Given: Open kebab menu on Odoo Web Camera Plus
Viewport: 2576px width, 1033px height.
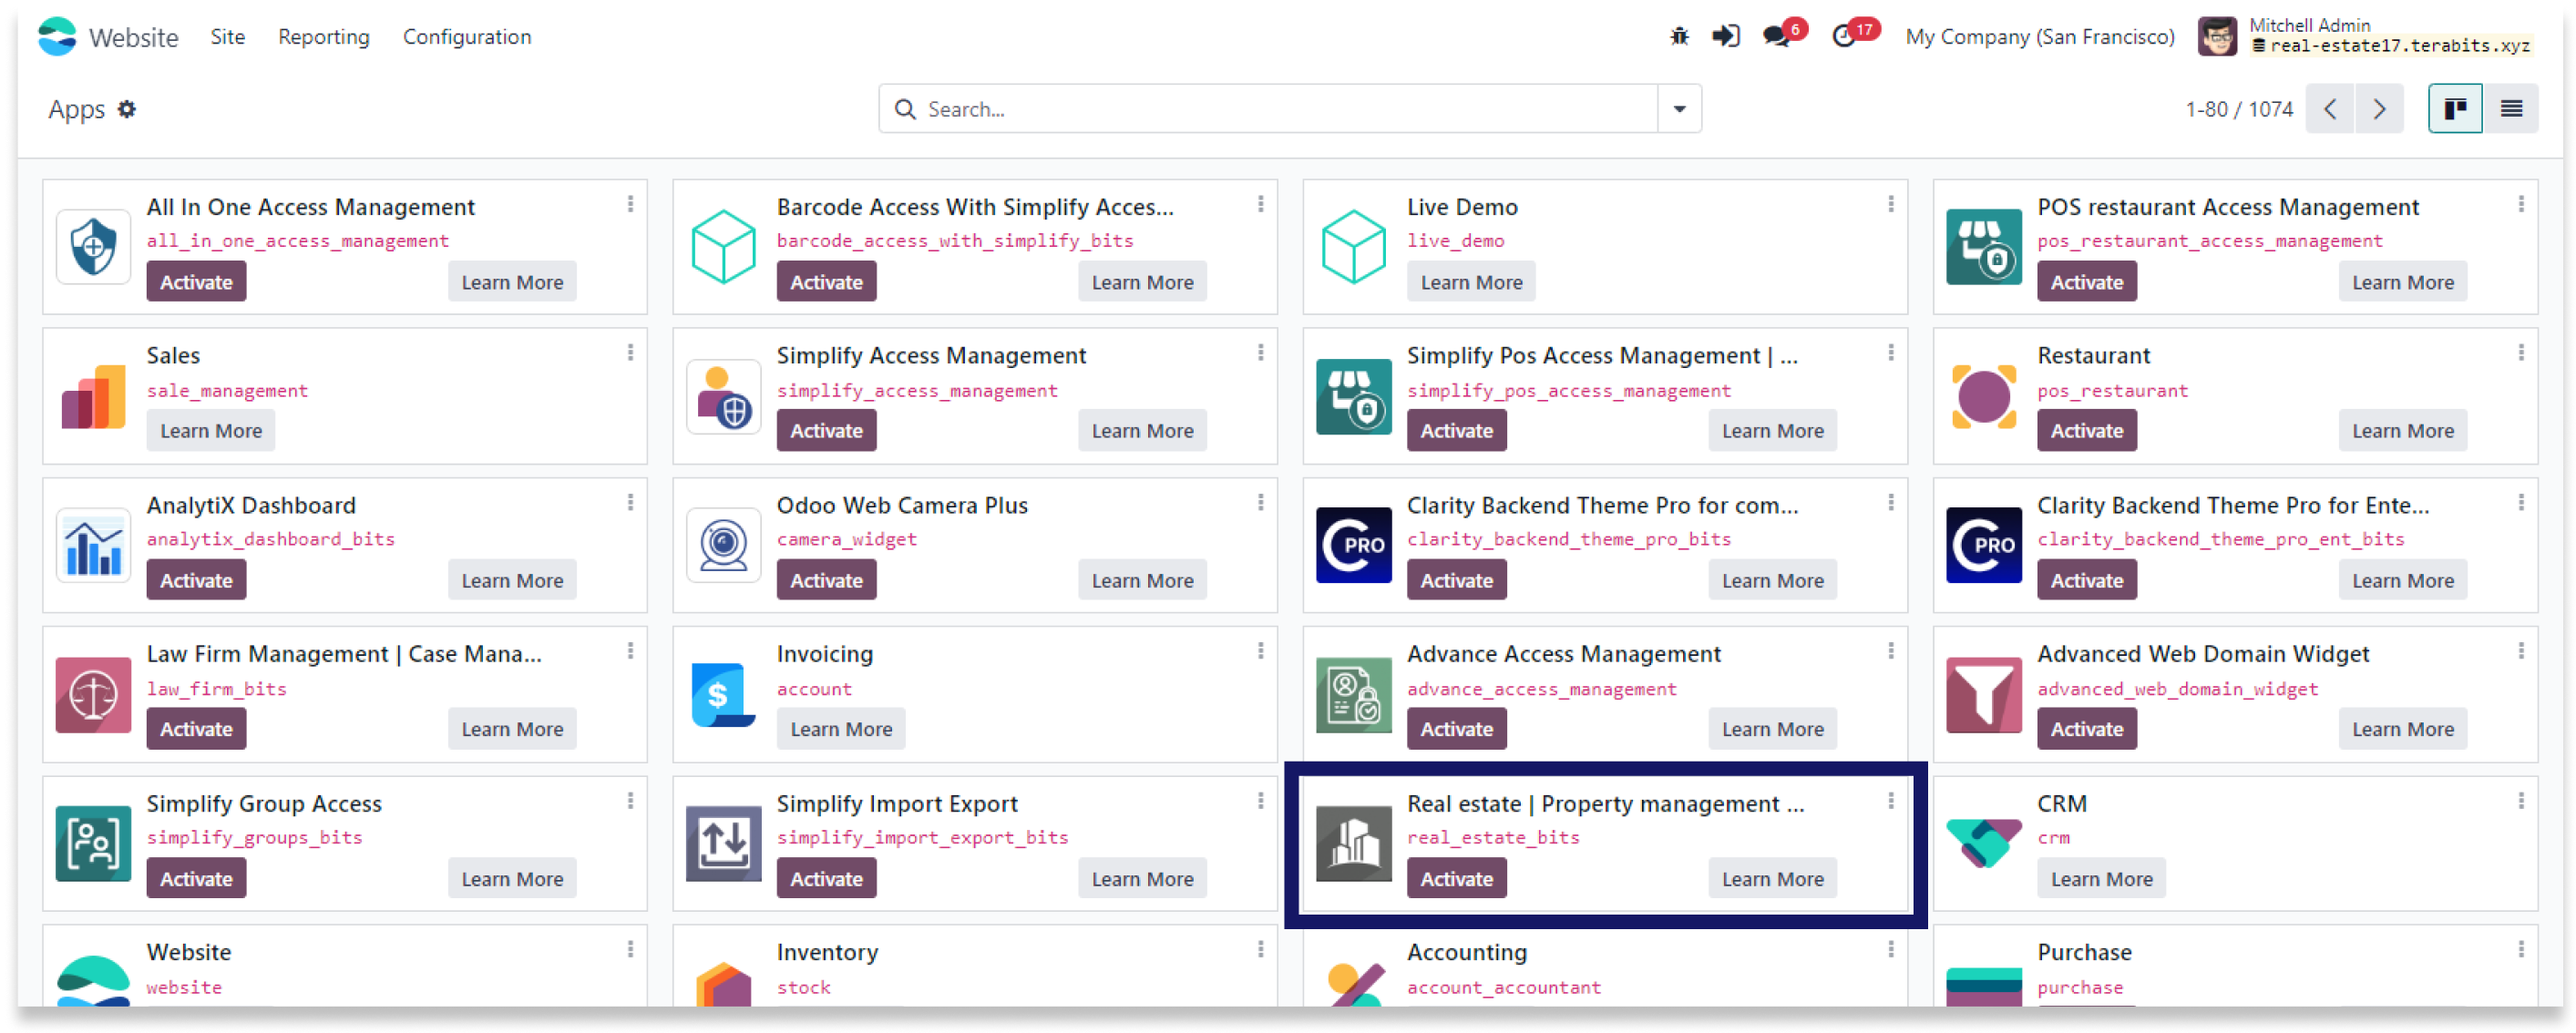Looking at the screenshot, I should click(1260, 502).
